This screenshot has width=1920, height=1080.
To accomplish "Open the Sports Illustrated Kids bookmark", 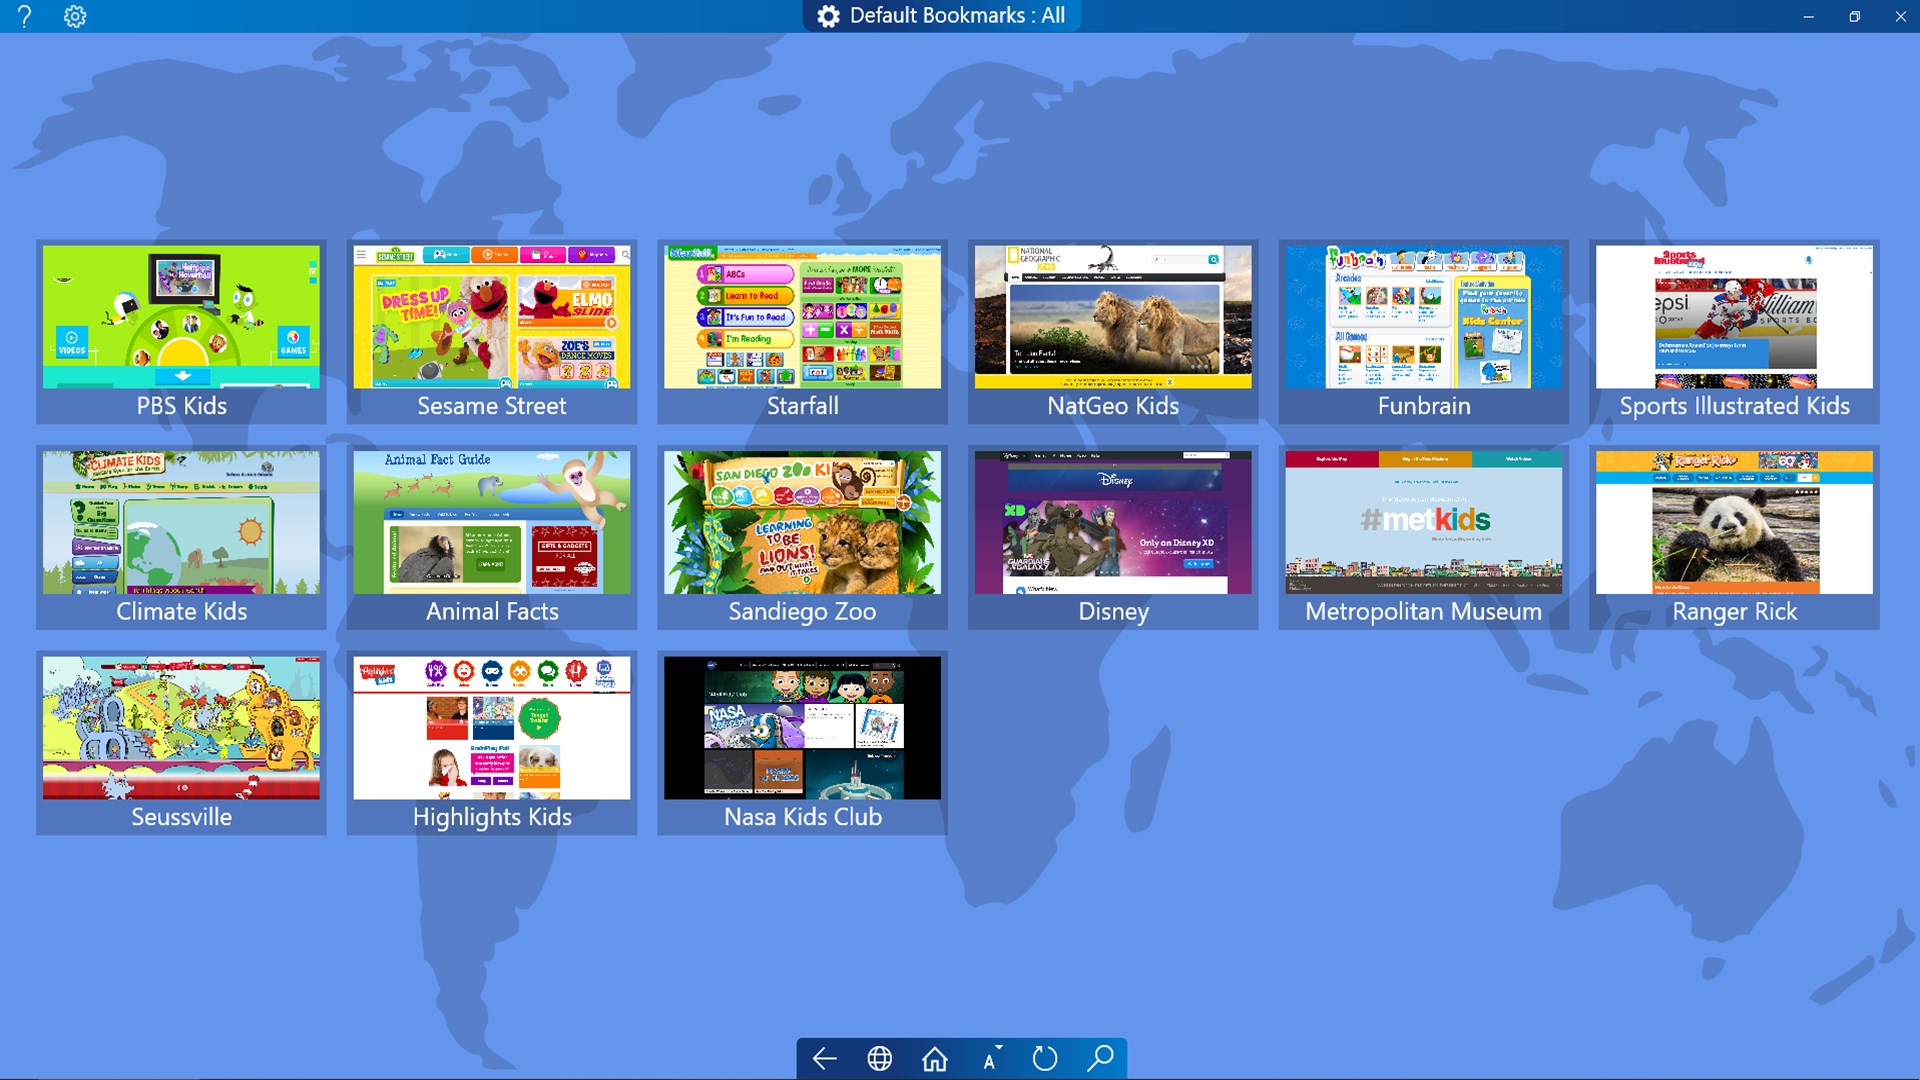I will click(1734, 331).
